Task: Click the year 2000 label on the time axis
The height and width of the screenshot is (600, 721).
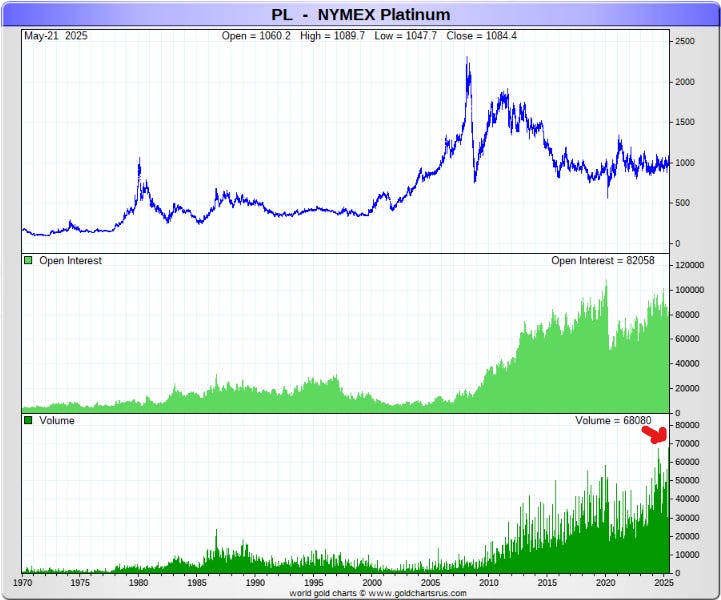Action: [372, 583]
